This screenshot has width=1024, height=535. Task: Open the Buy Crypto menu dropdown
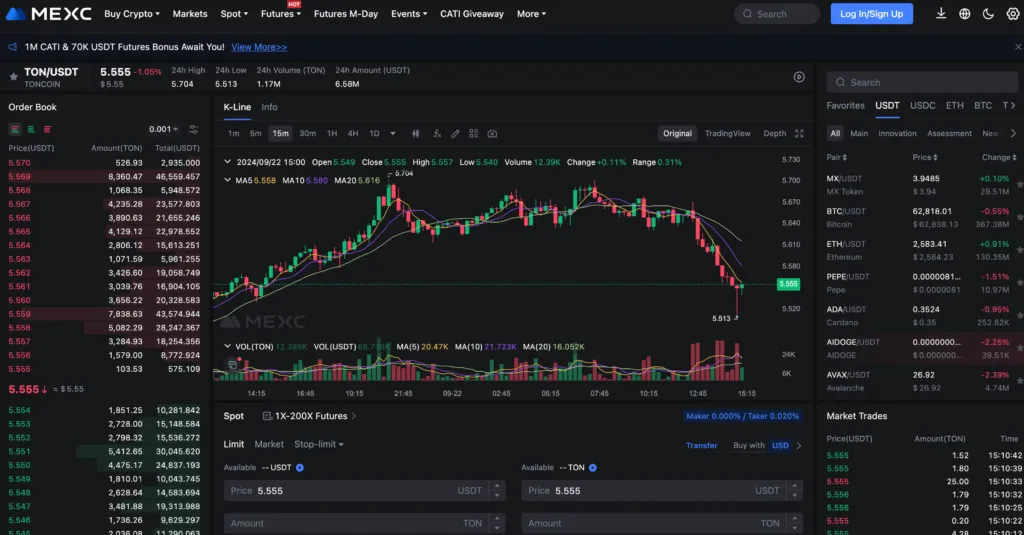[x=132, y=14]
